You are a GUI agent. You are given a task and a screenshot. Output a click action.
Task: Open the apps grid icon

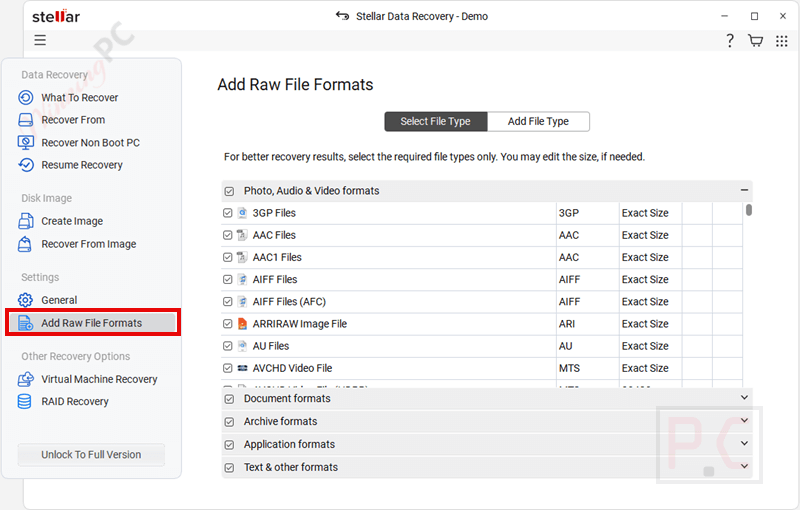tap(782, 41)
